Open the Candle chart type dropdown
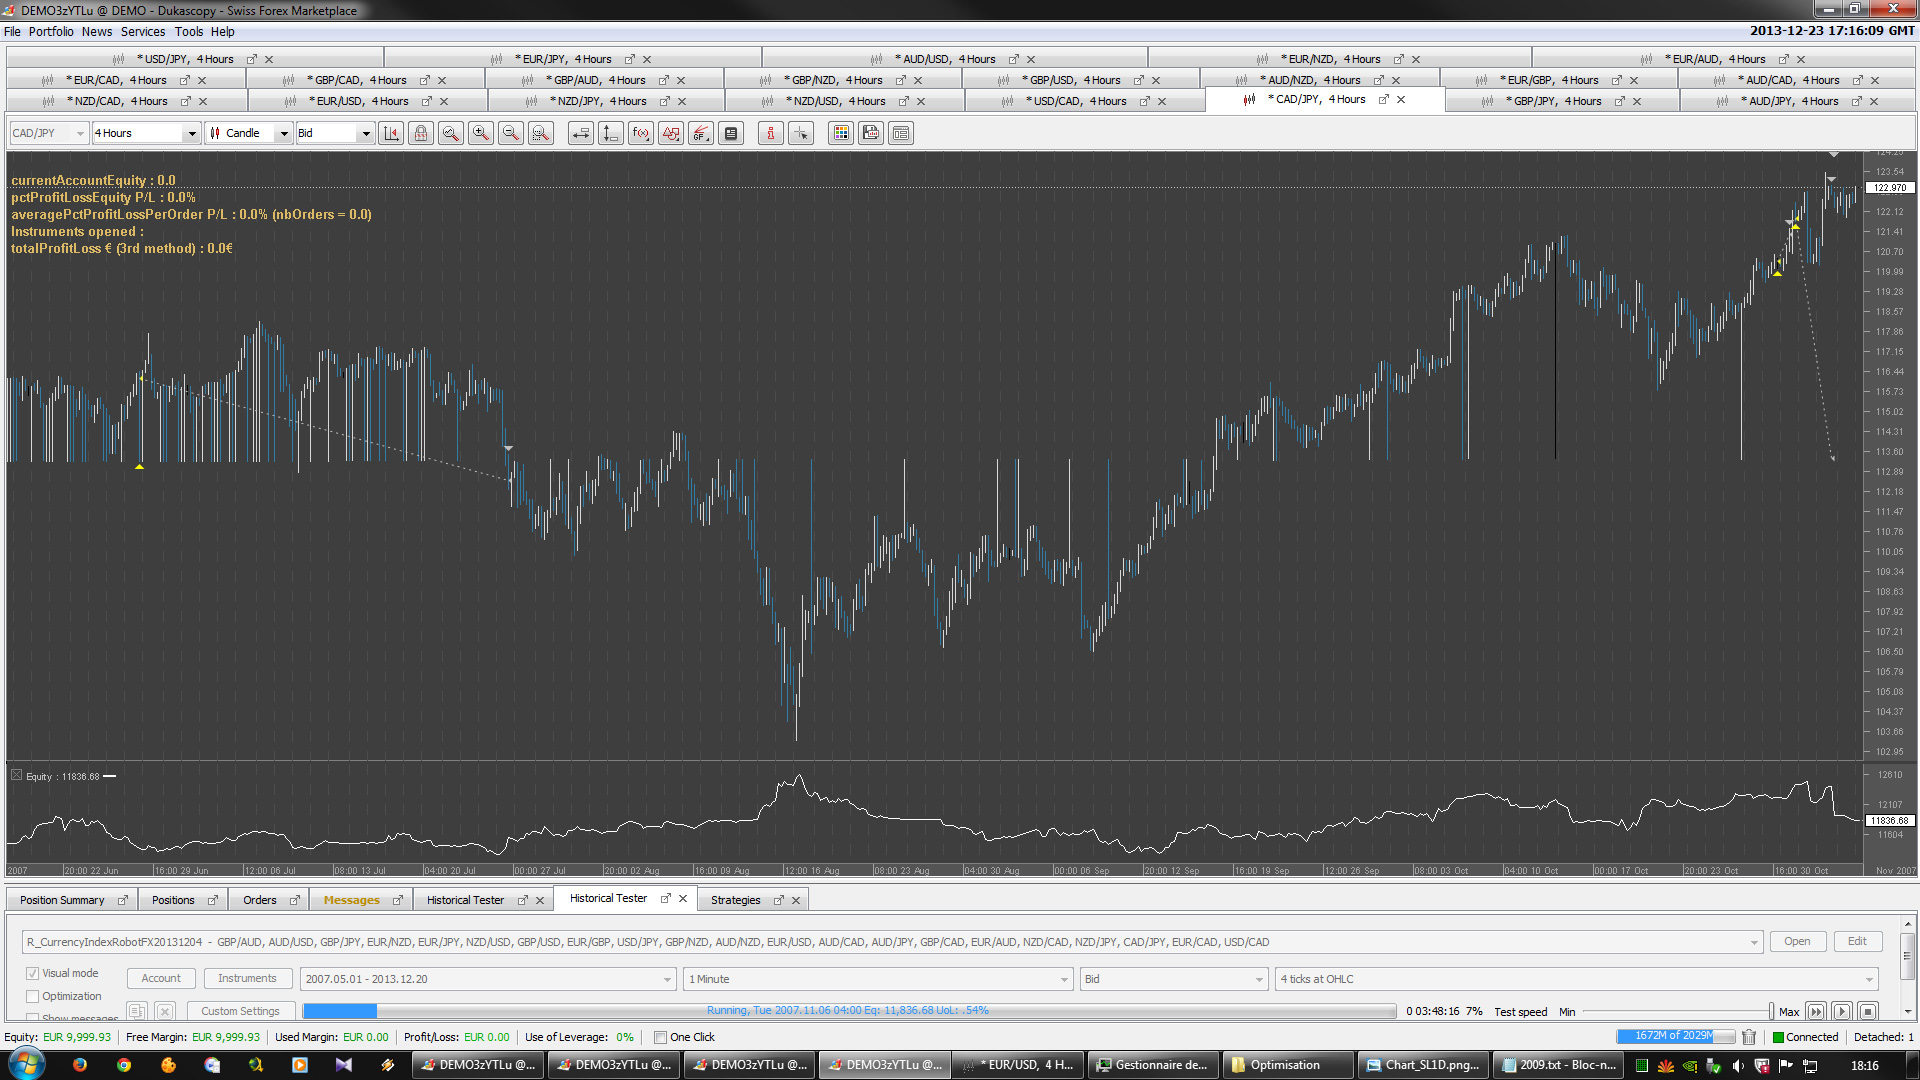This screenshot has width=1920, height=1080. click(x=249, y=133)
